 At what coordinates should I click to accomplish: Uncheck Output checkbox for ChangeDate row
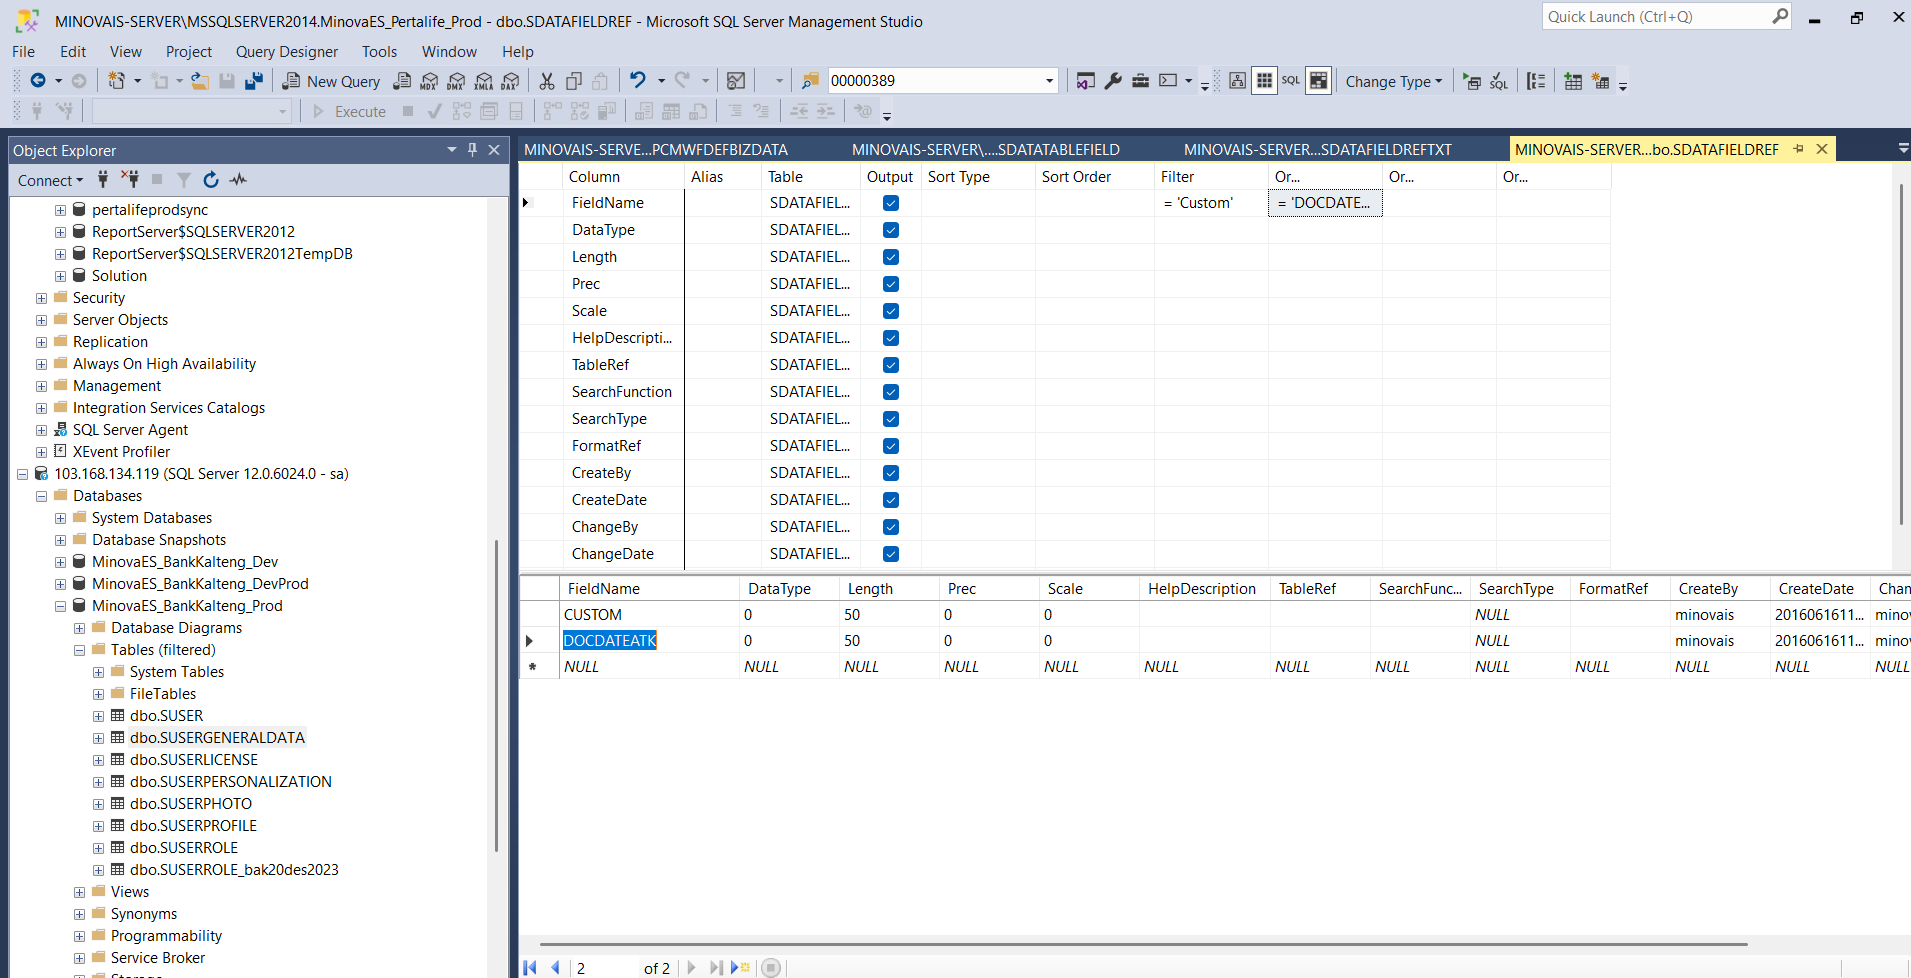pyautogui.click(x=891, y=554)
